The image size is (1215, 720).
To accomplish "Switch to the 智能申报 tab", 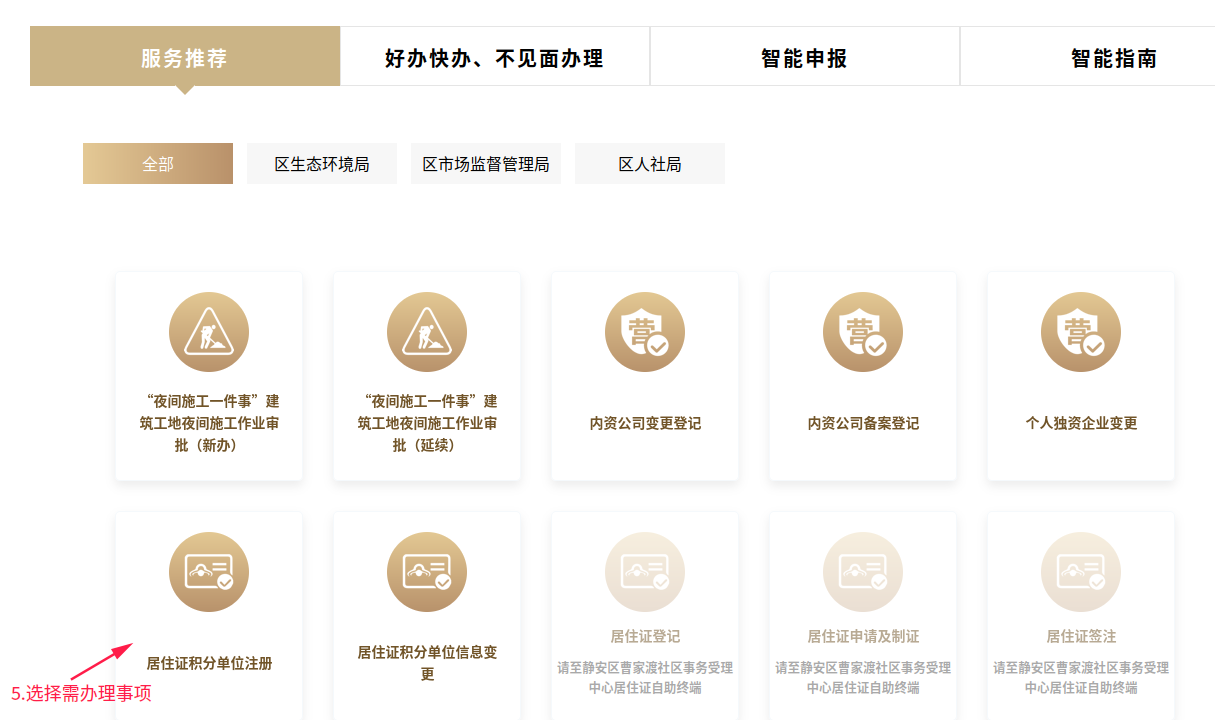I will pyautogui.click(x=805, y=58).
